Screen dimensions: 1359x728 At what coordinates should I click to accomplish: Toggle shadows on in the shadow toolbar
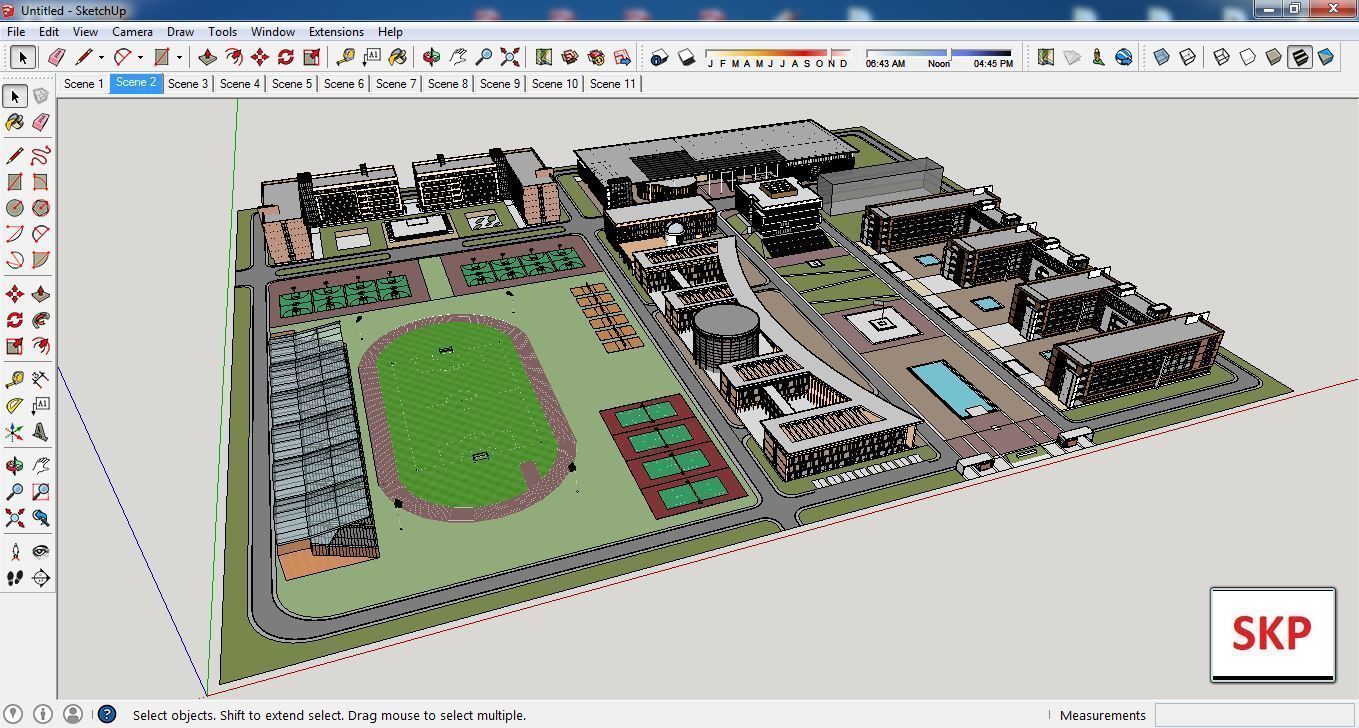point(687,57)
